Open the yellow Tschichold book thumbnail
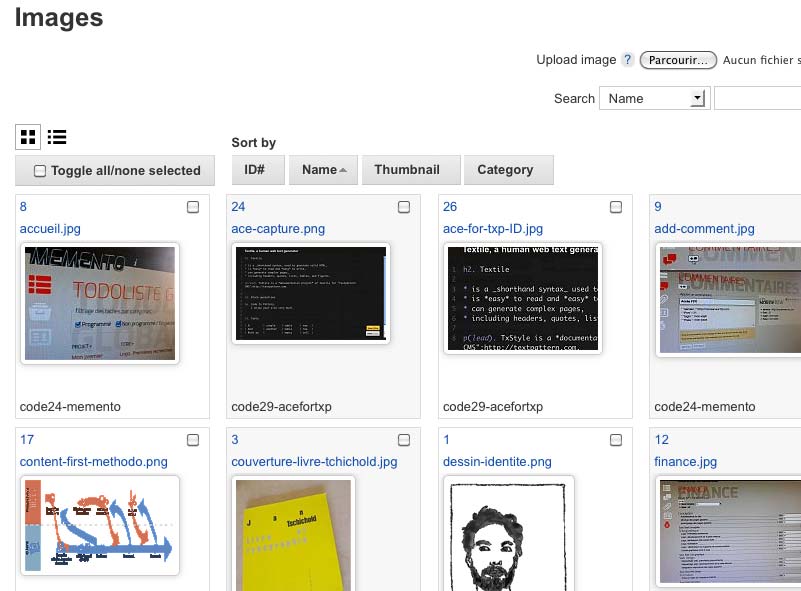The width and height of the screenshot is (801, 591). coord(293,533)
